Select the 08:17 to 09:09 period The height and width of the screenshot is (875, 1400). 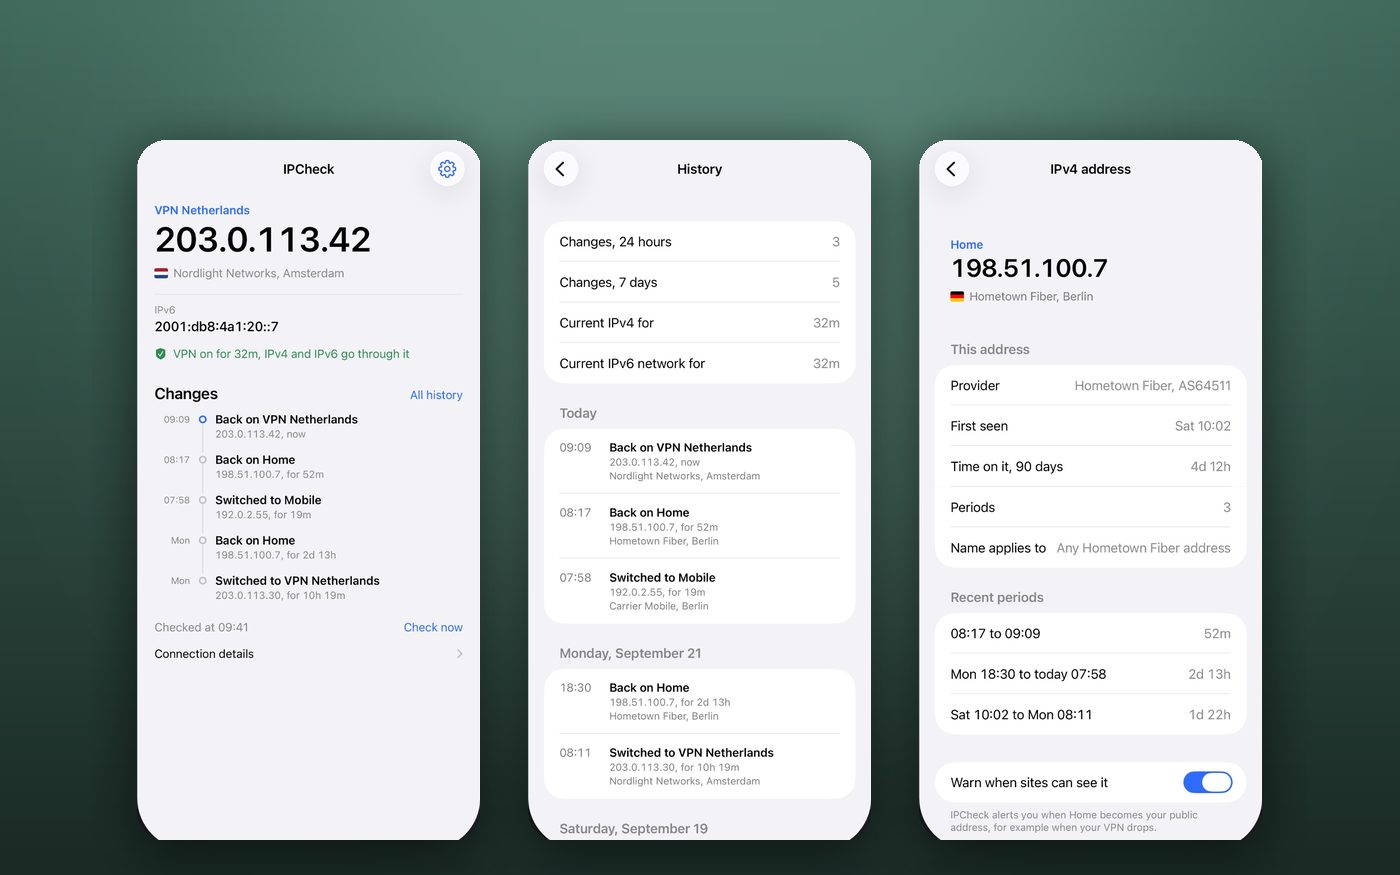point(1091,633)
